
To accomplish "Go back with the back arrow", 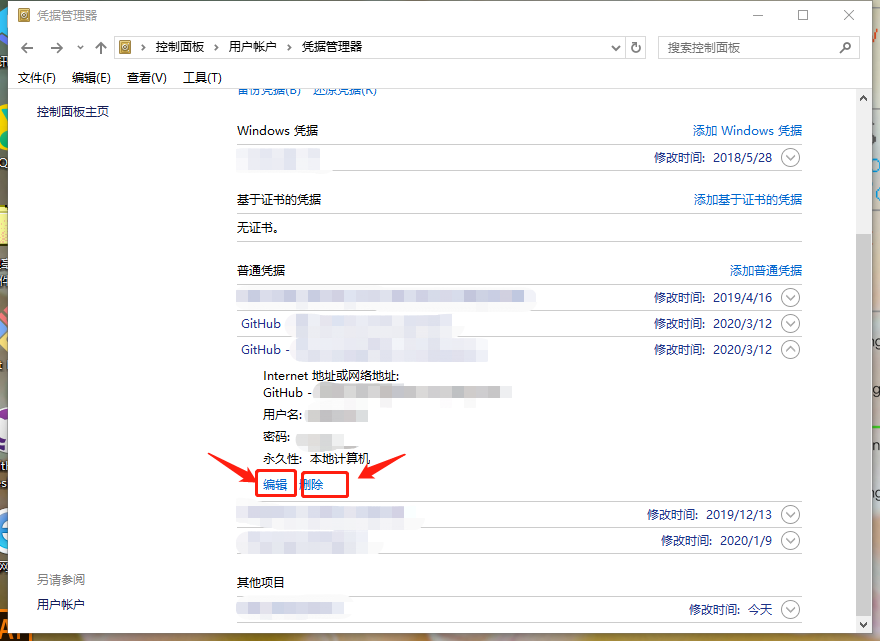I will (27, 48).
